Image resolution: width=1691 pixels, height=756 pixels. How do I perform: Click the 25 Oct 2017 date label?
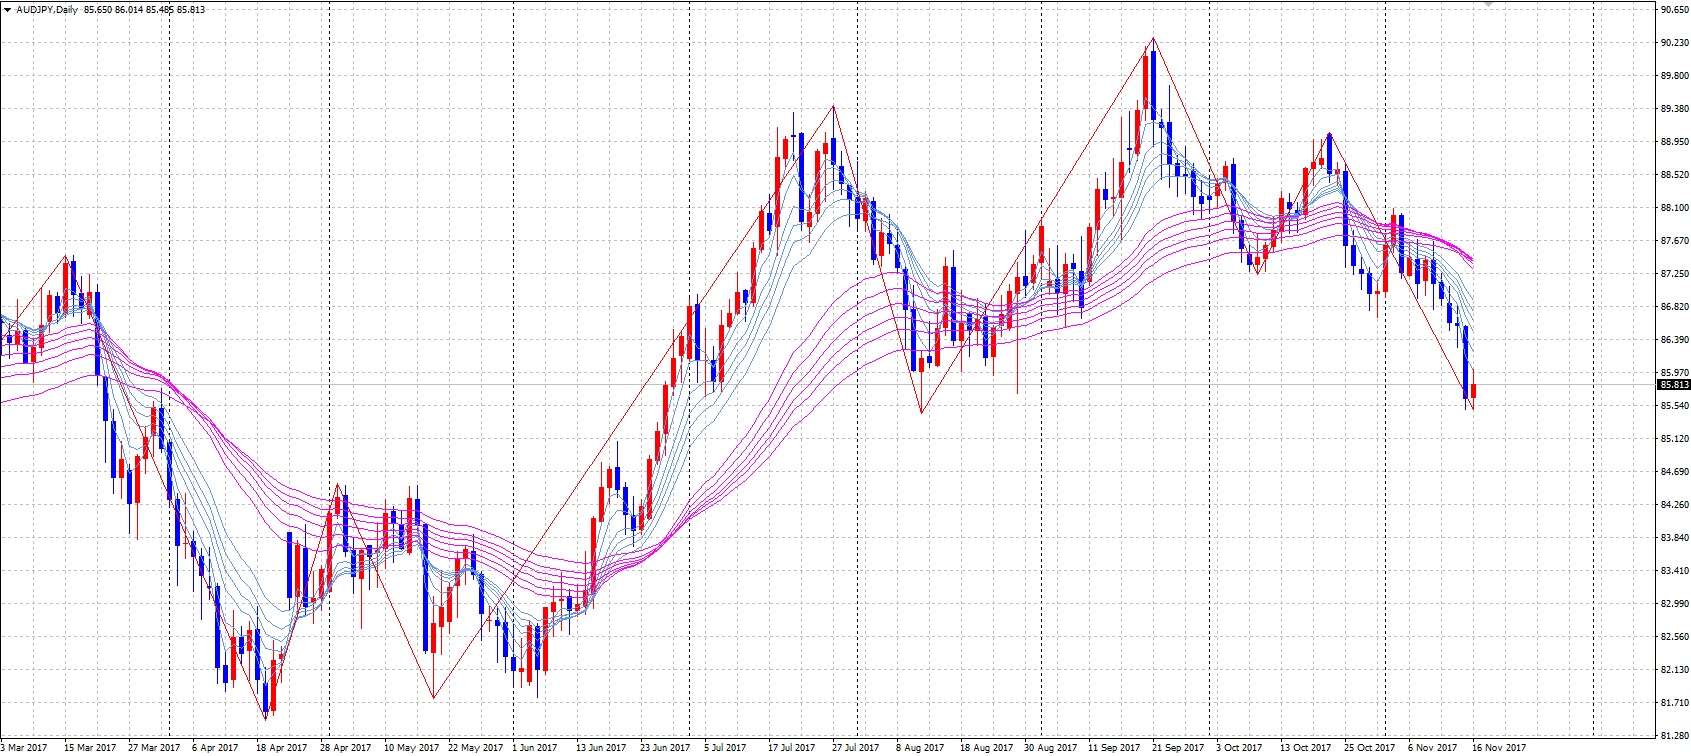click(x=1370, y=748)
